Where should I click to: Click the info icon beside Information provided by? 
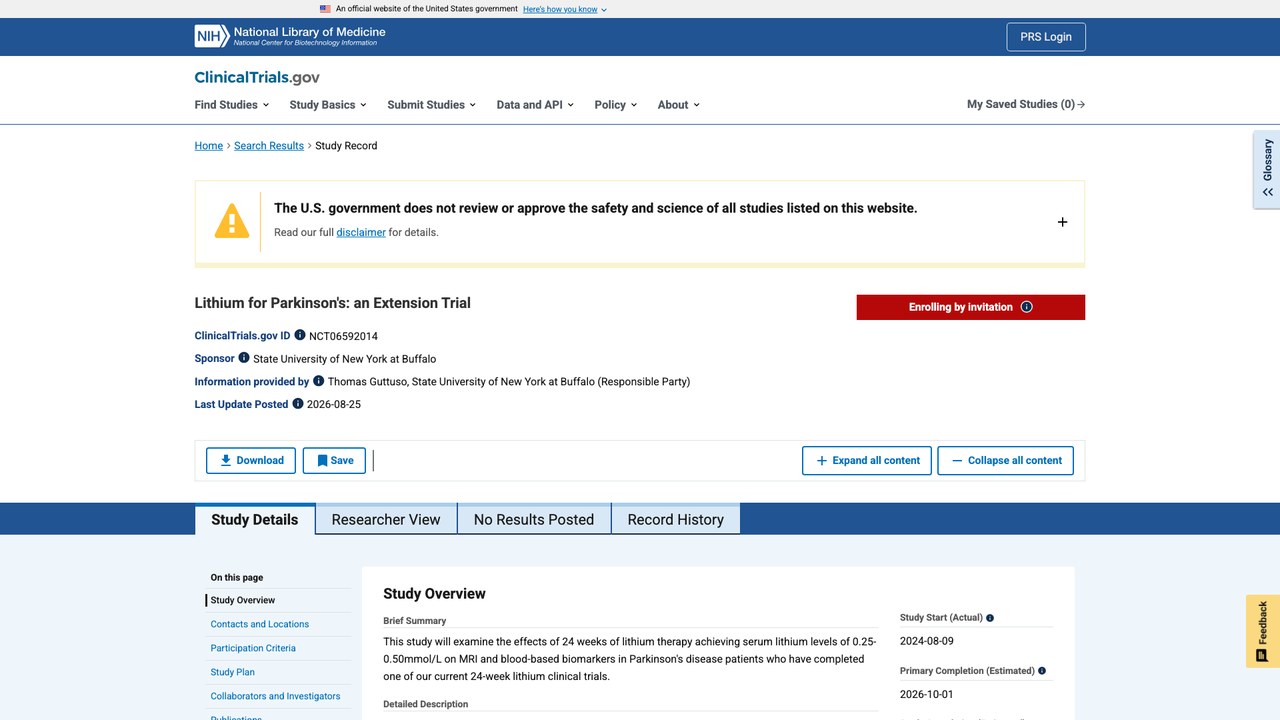coord(319,380)
